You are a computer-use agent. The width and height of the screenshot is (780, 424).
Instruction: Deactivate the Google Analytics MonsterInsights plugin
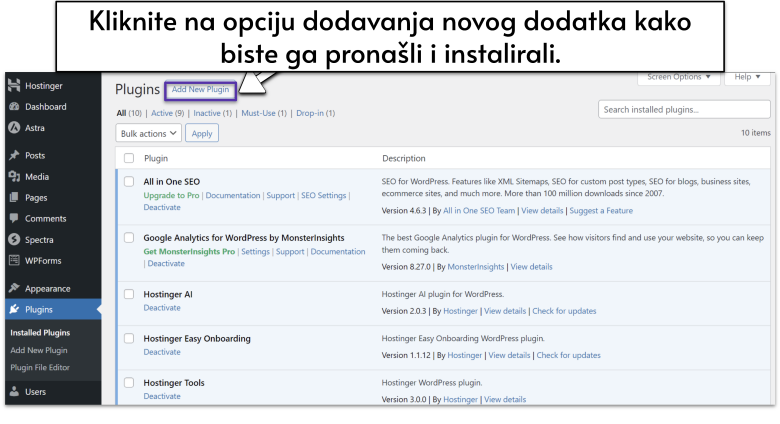click(166, 264)
